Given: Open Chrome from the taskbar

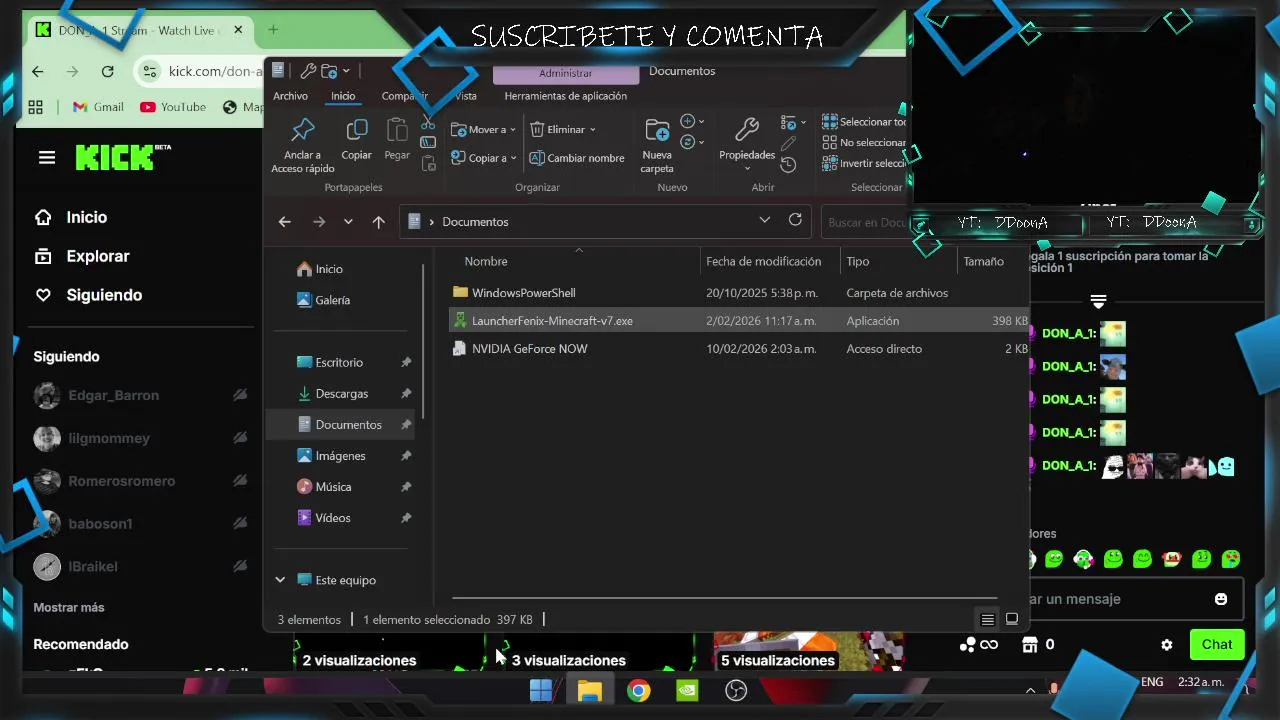Looking at the screenshot, I should (638, 691).
